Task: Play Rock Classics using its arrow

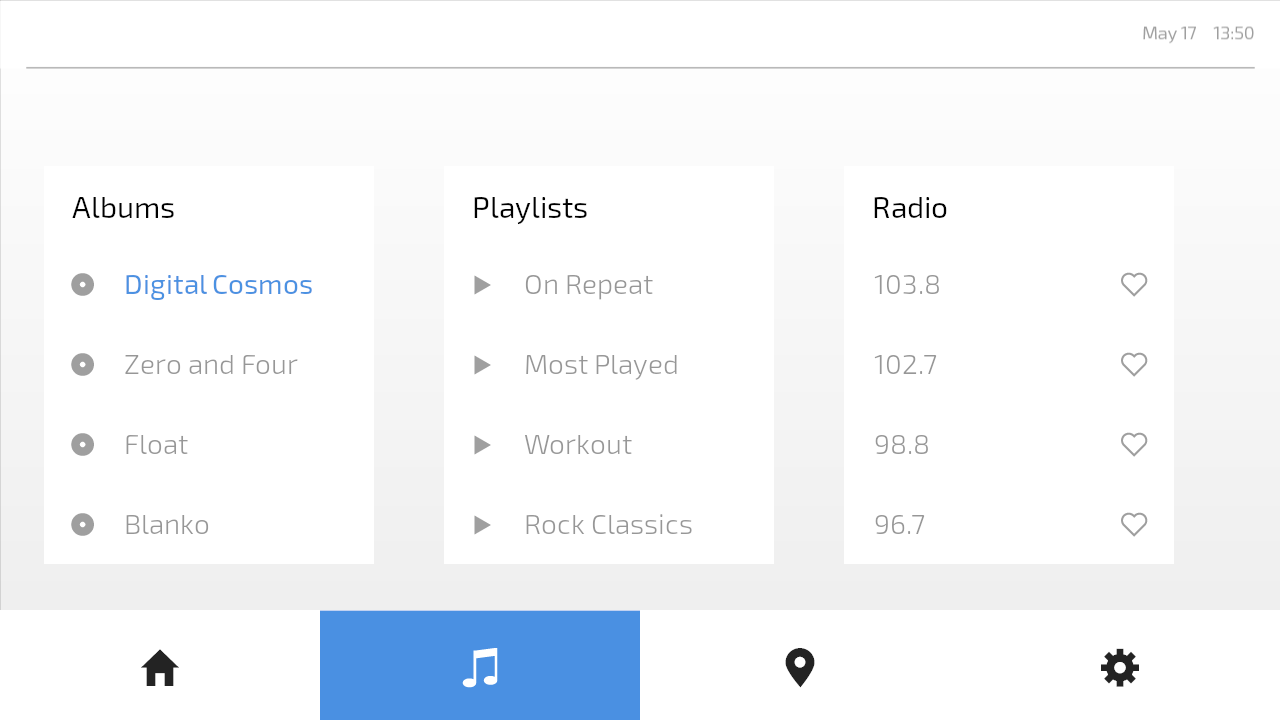Action: (482, 525)
